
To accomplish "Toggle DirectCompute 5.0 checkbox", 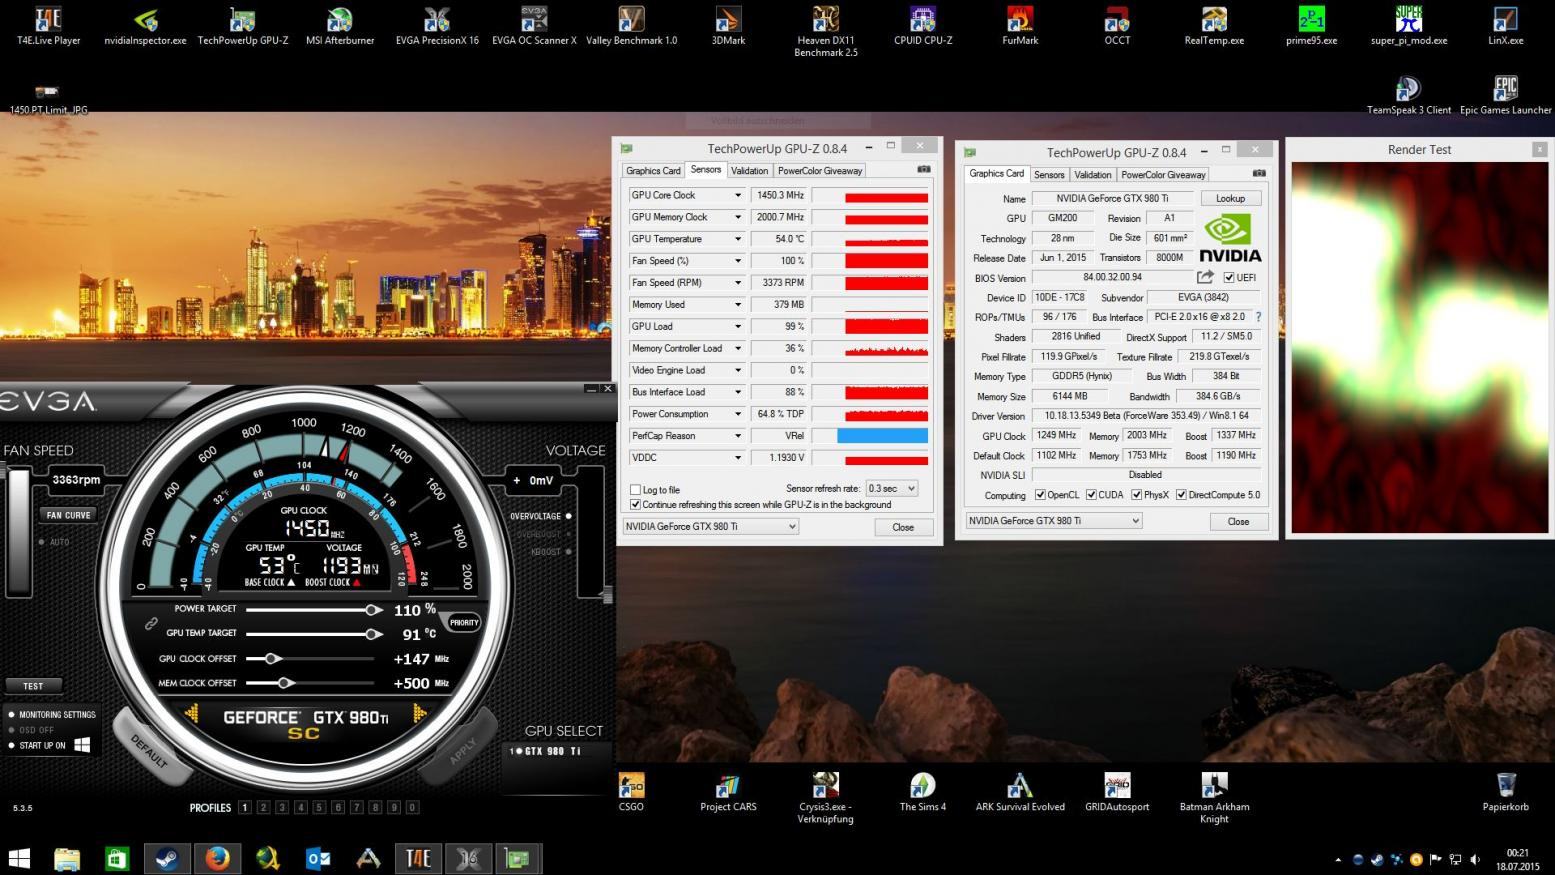I will pos(1182,495).
